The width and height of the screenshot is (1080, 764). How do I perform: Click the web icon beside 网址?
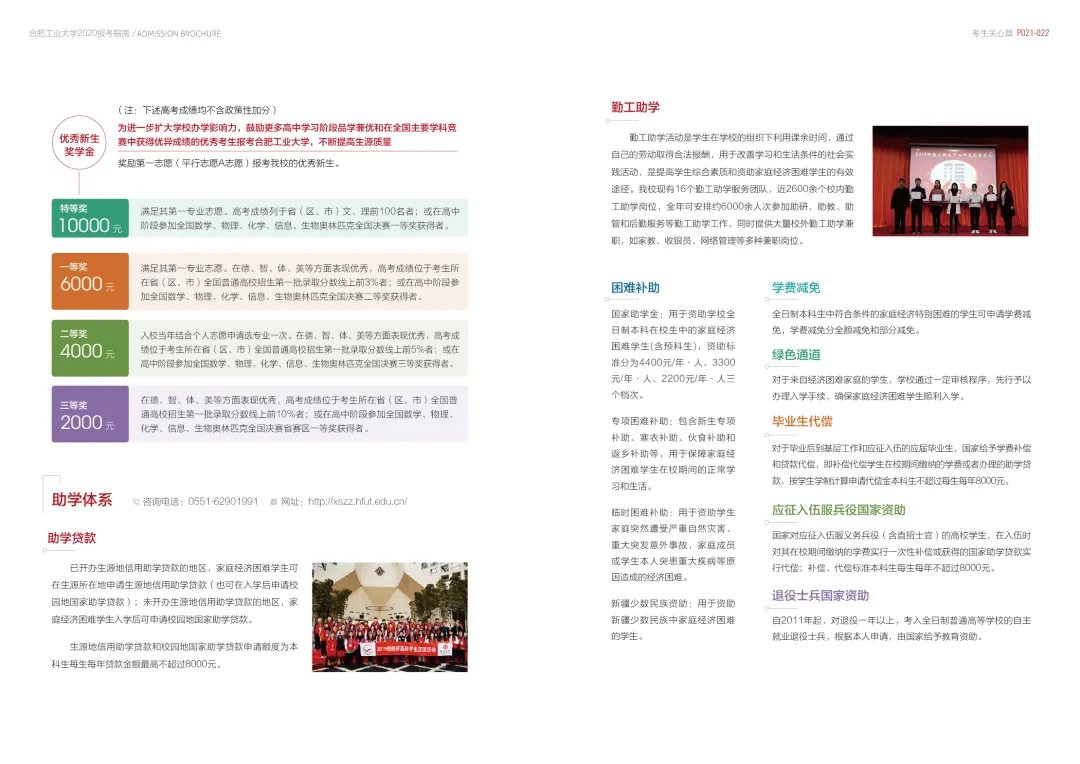(273, 500)
